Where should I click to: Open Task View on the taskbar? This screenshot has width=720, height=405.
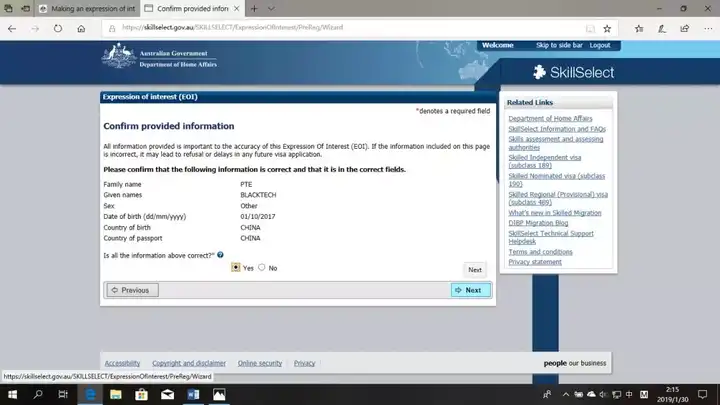(x=63, y=394)
